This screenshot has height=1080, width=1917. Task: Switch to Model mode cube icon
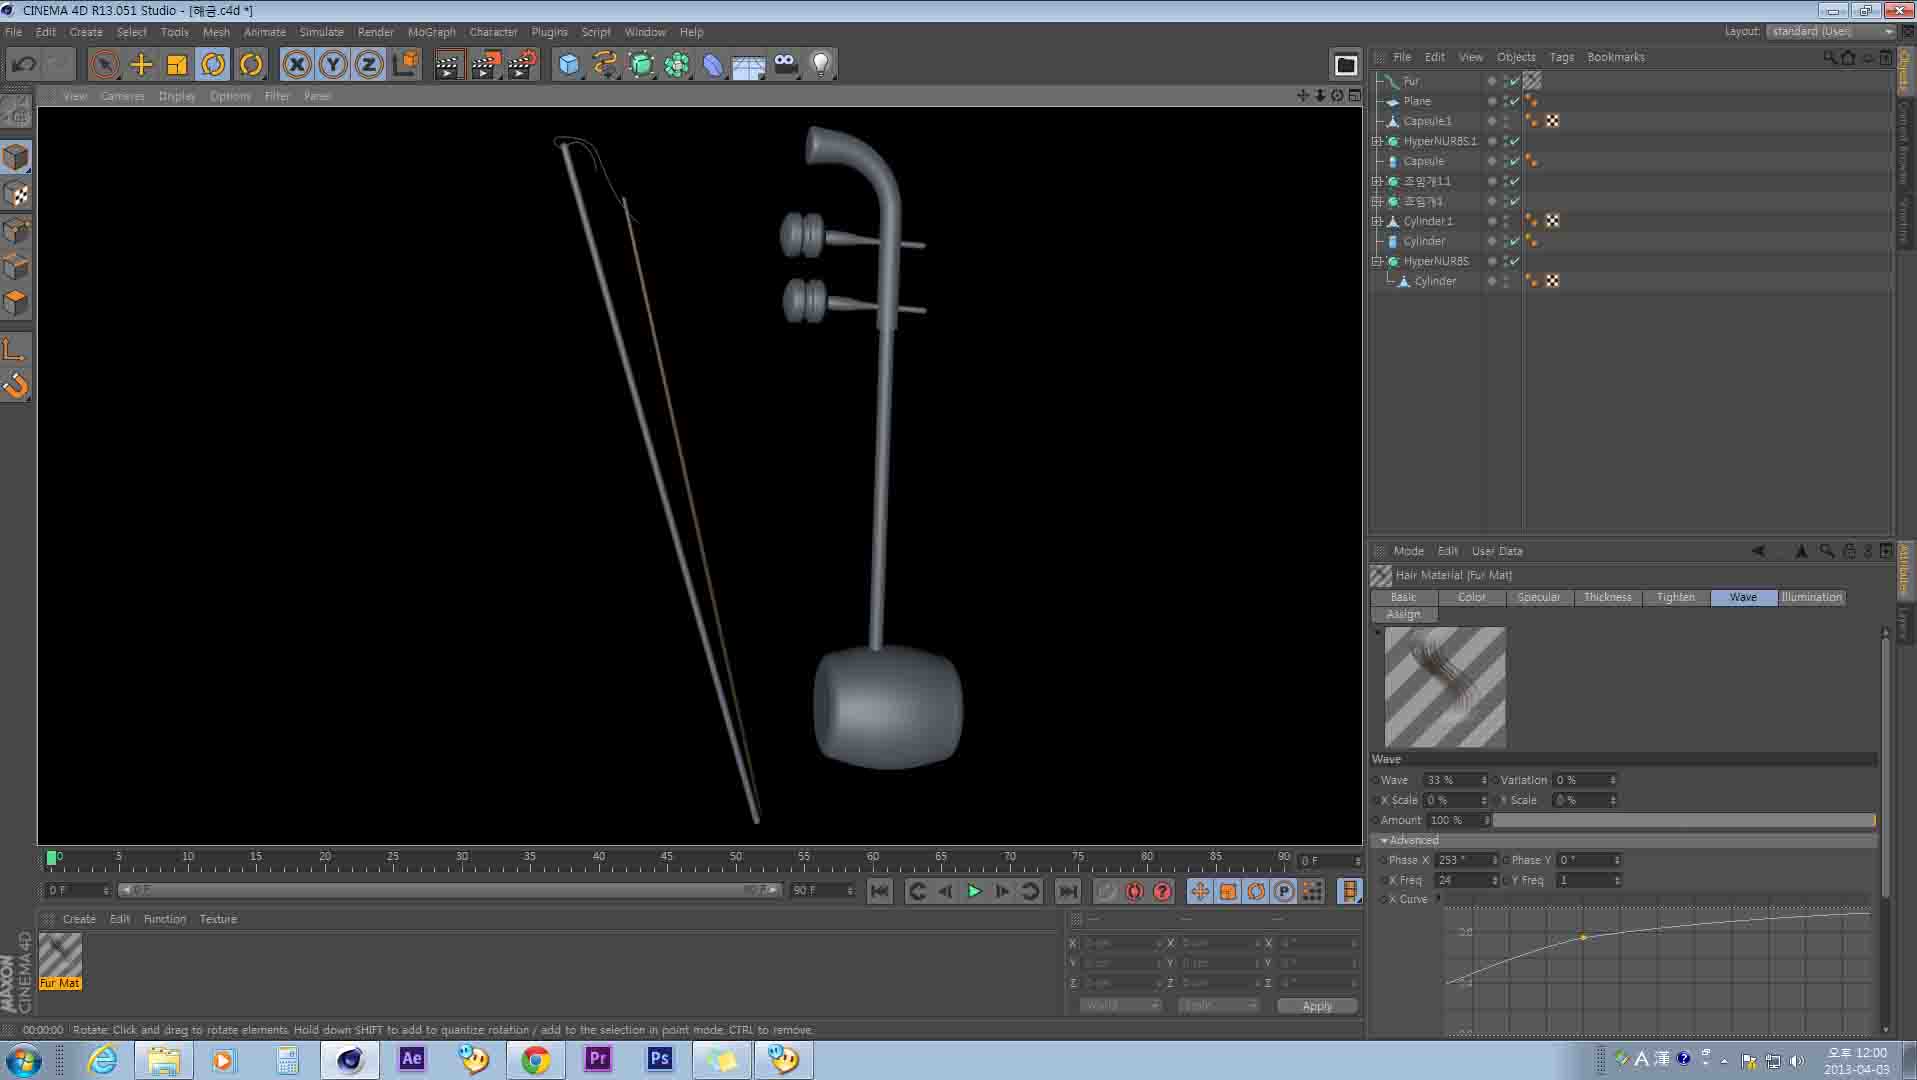pyautogui.click(x=16, y=157)
